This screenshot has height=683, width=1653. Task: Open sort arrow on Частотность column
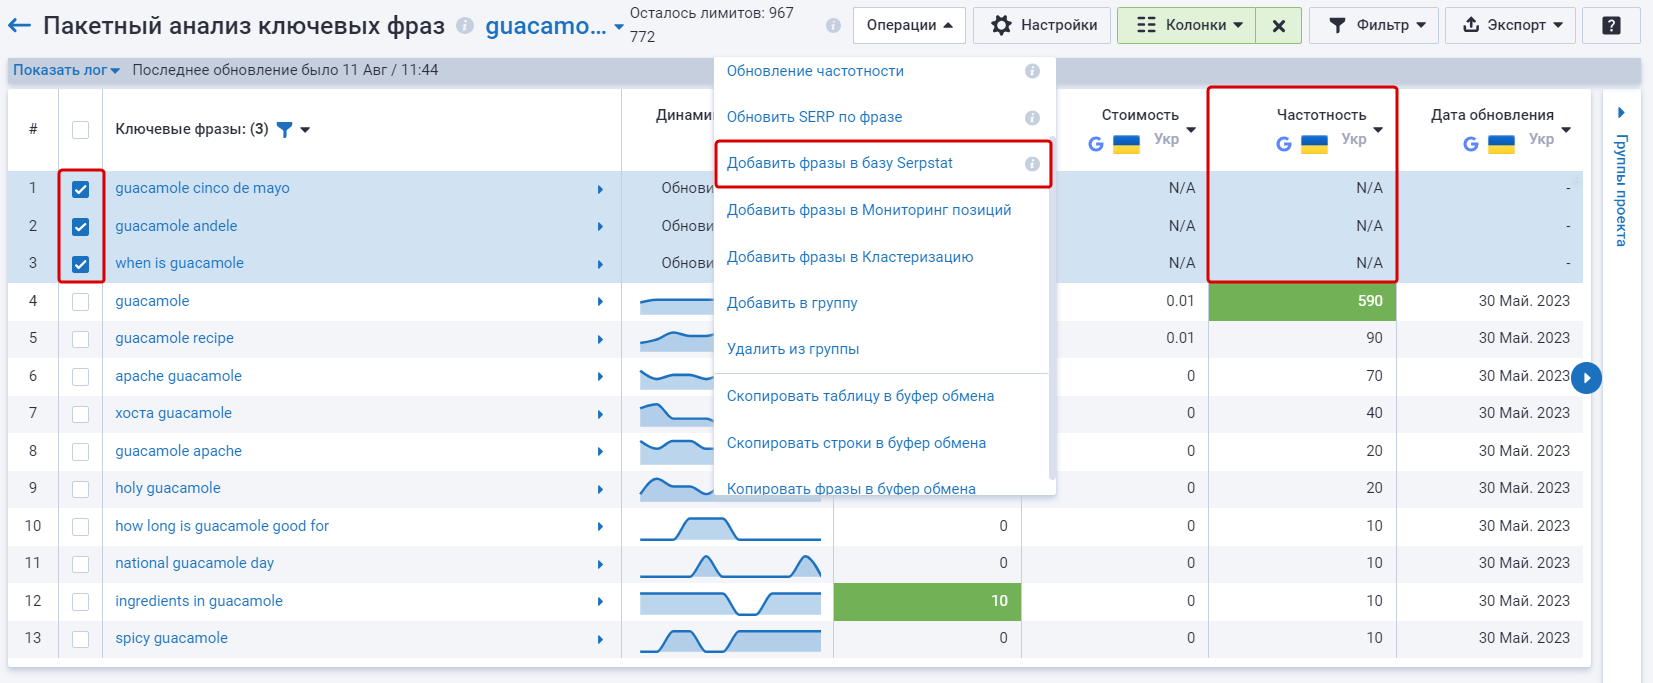tap(1378, 130)
